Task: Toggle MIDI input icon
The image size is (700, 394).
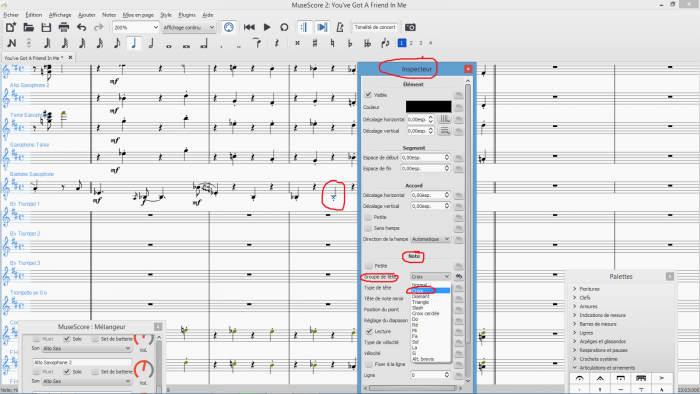Action: (x=229, y=27)
